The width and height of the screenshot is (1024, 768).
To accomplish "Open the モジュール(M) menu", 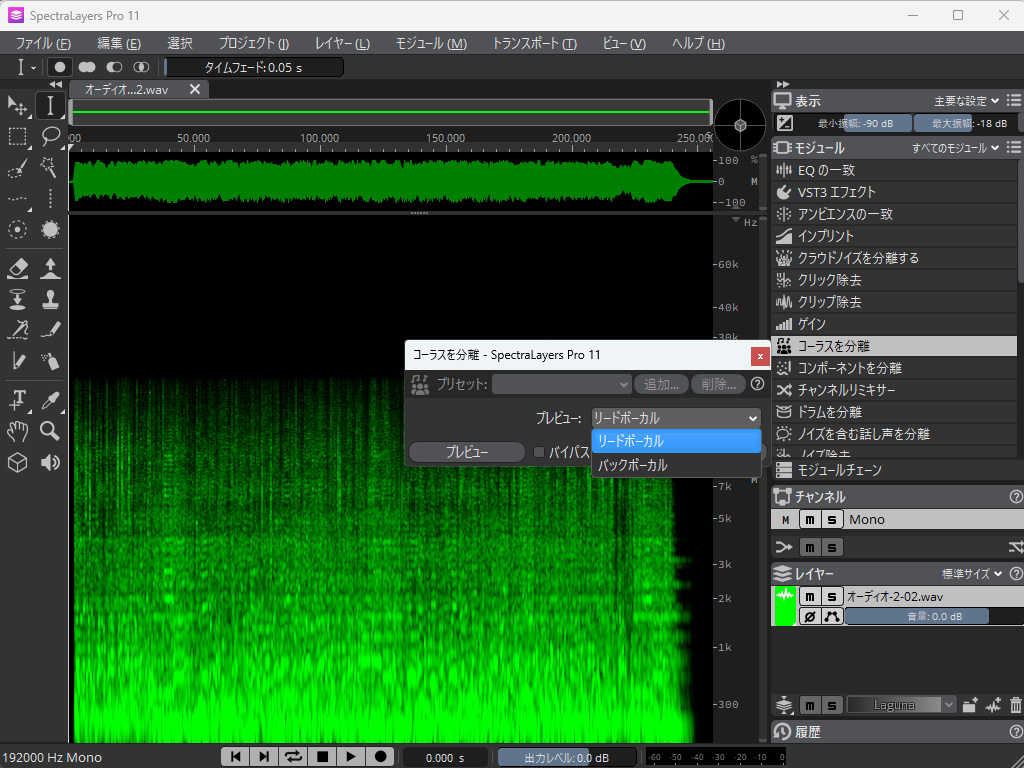I will point(430,43).
